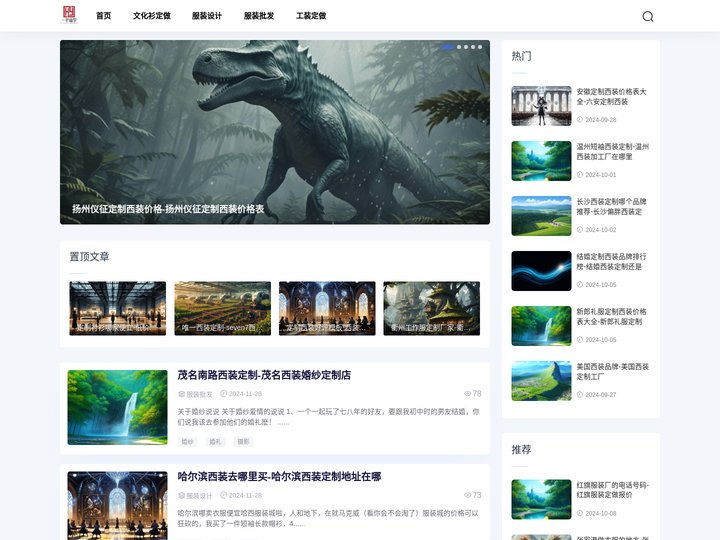720x540 pixels.
Task: Click clock icon beside 2024-10-08
Action: coord(580,513)
